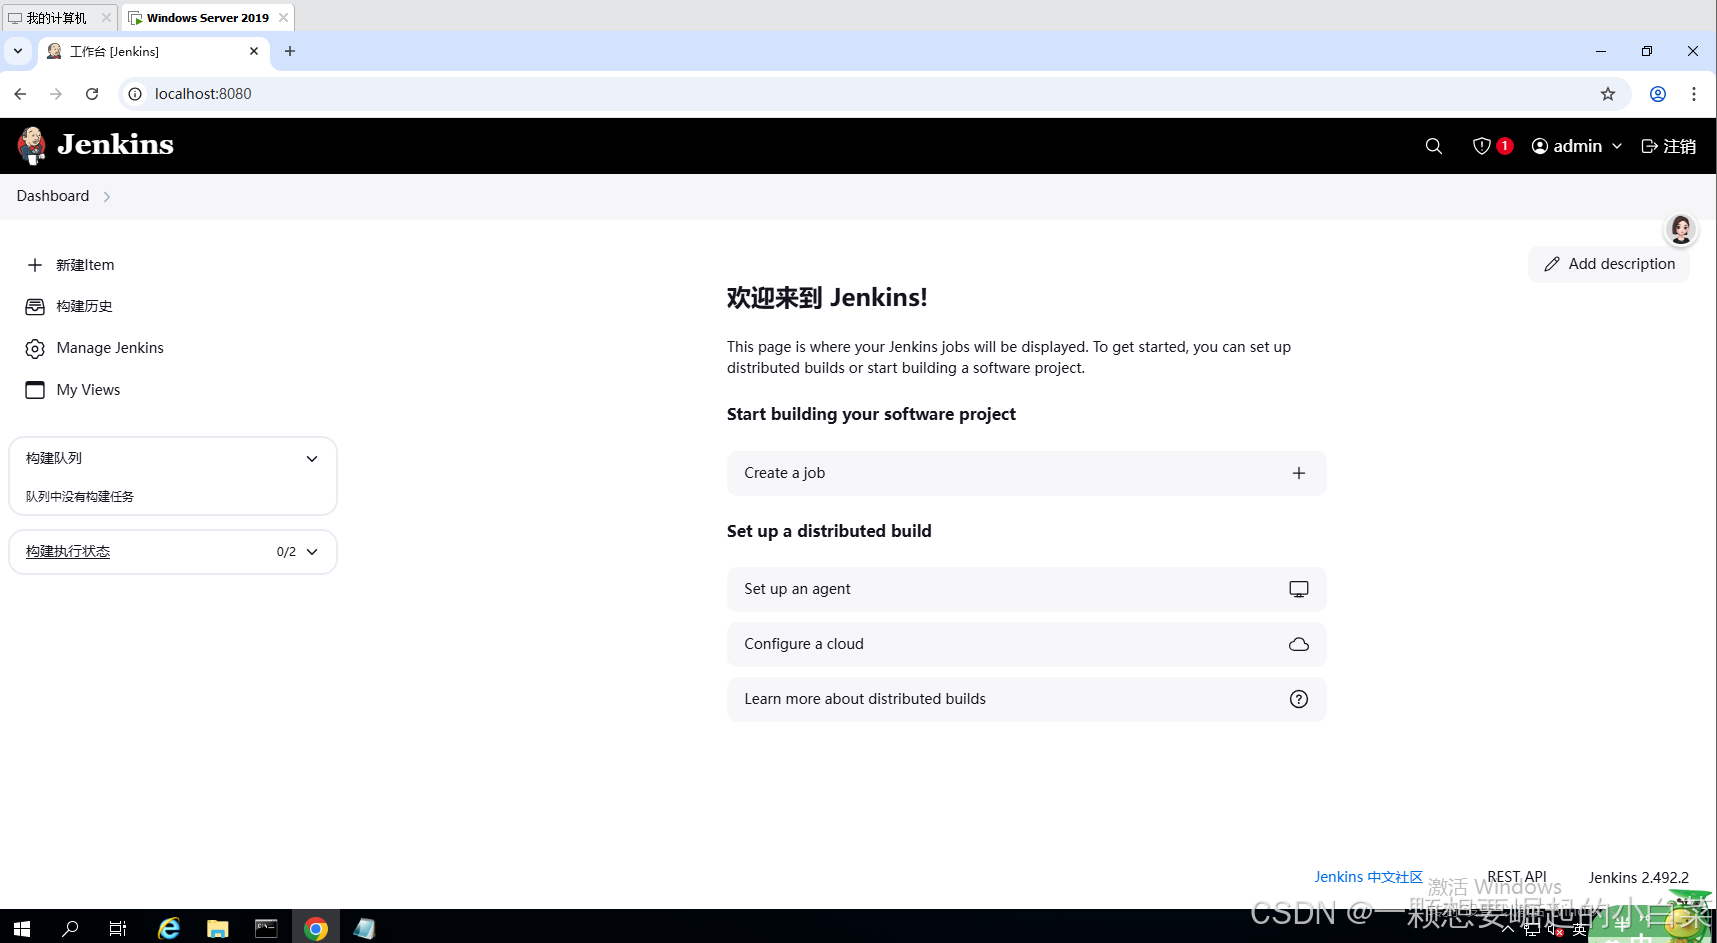Launch Internet Explorer from the taskbar
Viewport: 1717px width, 943px height.
[168, 928]
